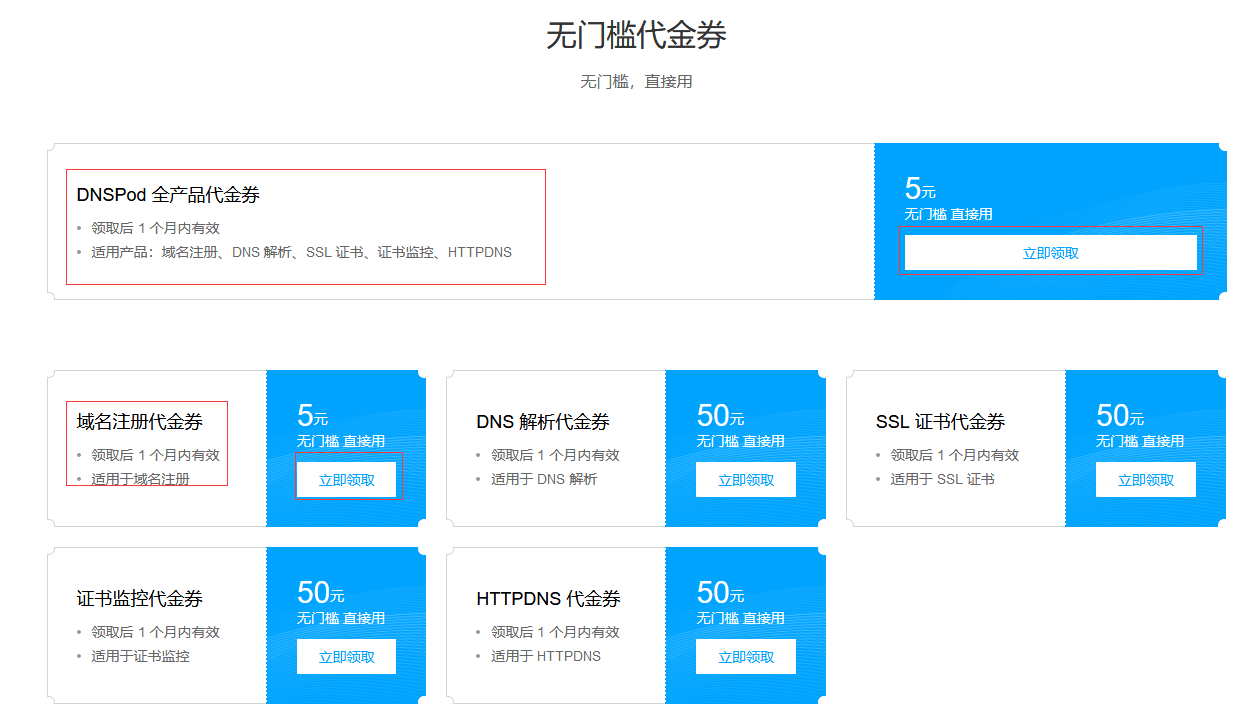Viewport: 1257px width, 723px height.
Task: Click 立即领取 on DNS 解析代金券 card
Action: (x=746, y=480)
